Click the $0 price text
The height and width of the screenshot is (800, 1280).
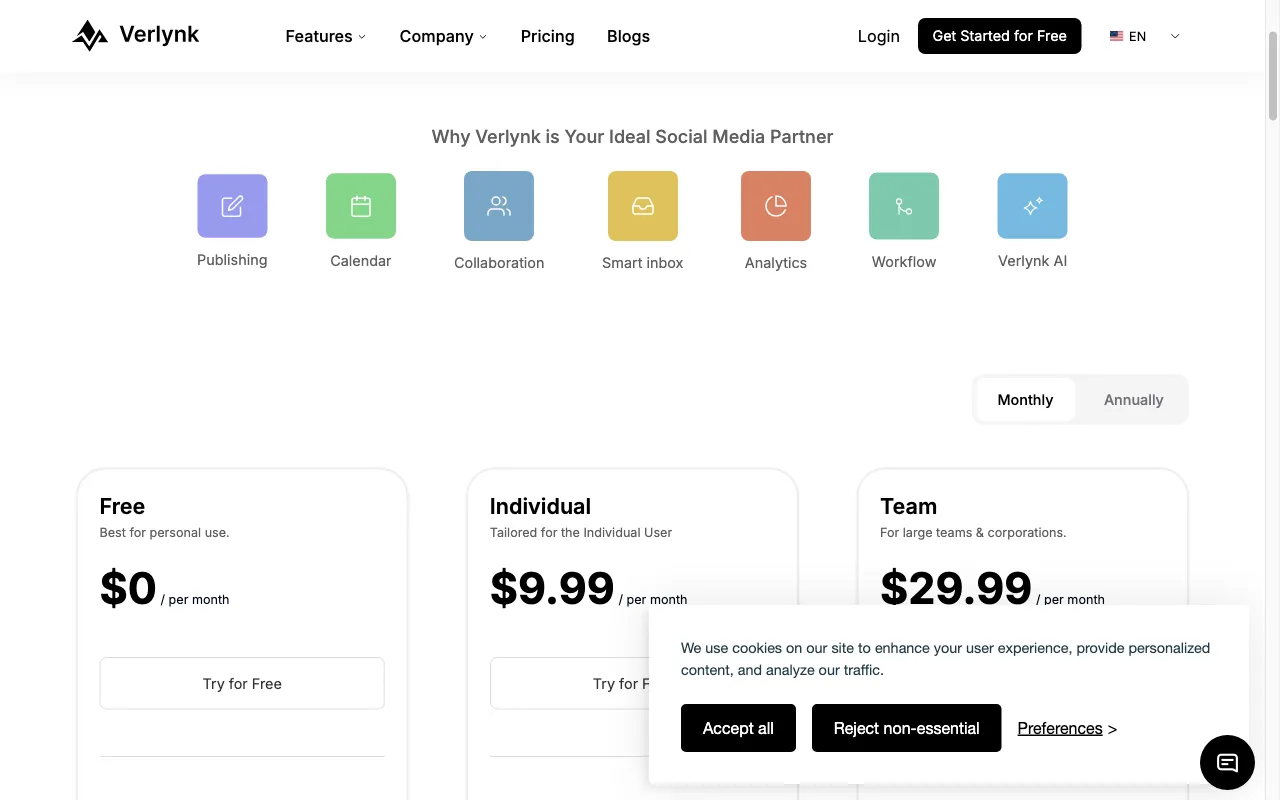128,588
